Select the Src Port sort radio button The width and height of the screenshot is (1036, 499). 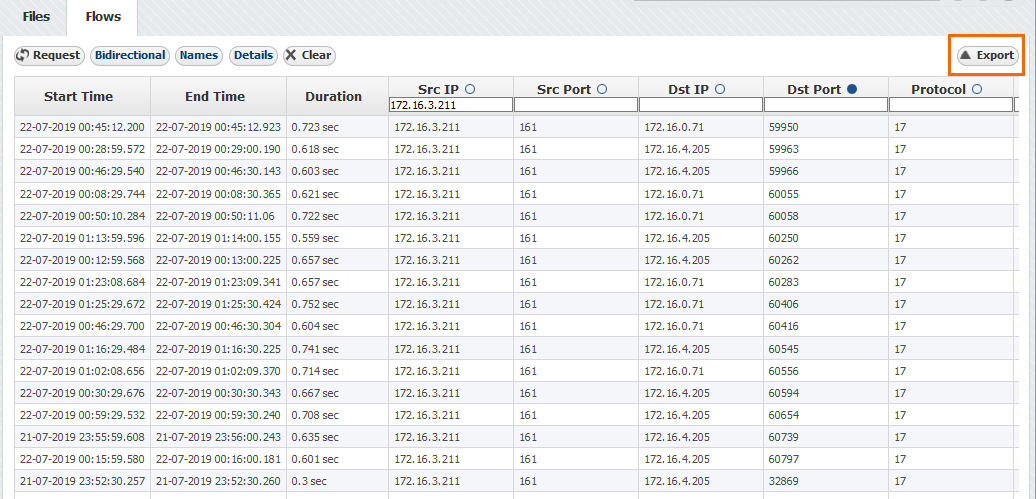coord(602,90)
